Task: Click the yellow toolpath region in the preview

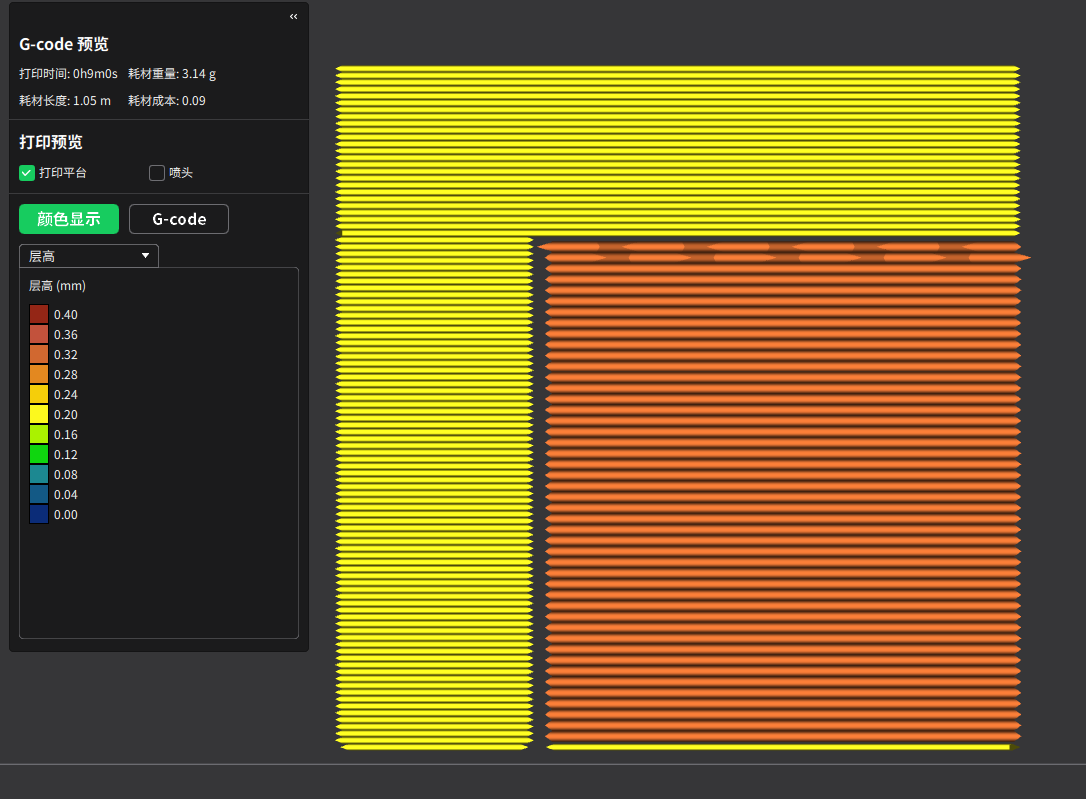Action: 677,150
